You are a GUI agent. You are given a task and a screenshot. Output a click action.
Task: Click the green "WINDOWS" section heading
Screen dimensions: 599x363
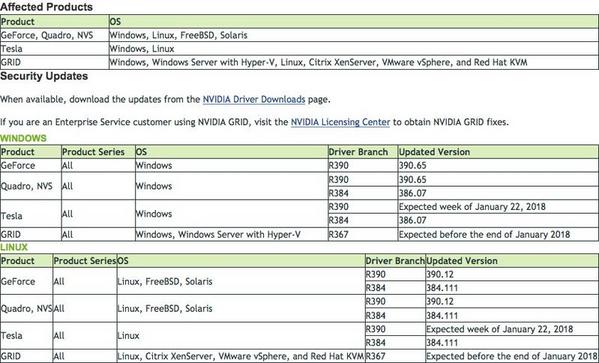pos(23,138)
